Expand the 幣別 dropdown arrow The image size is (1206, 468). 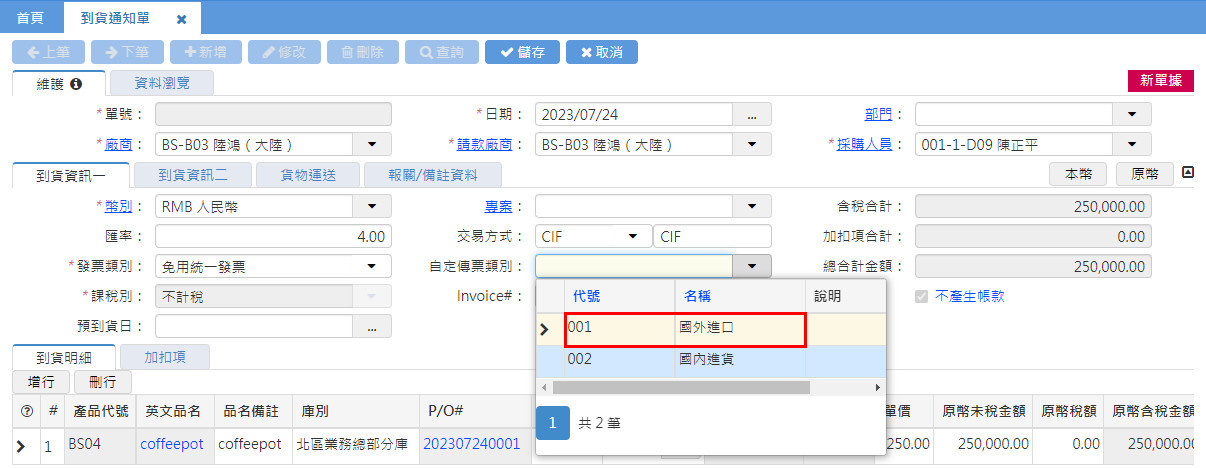tap(372, 207)
